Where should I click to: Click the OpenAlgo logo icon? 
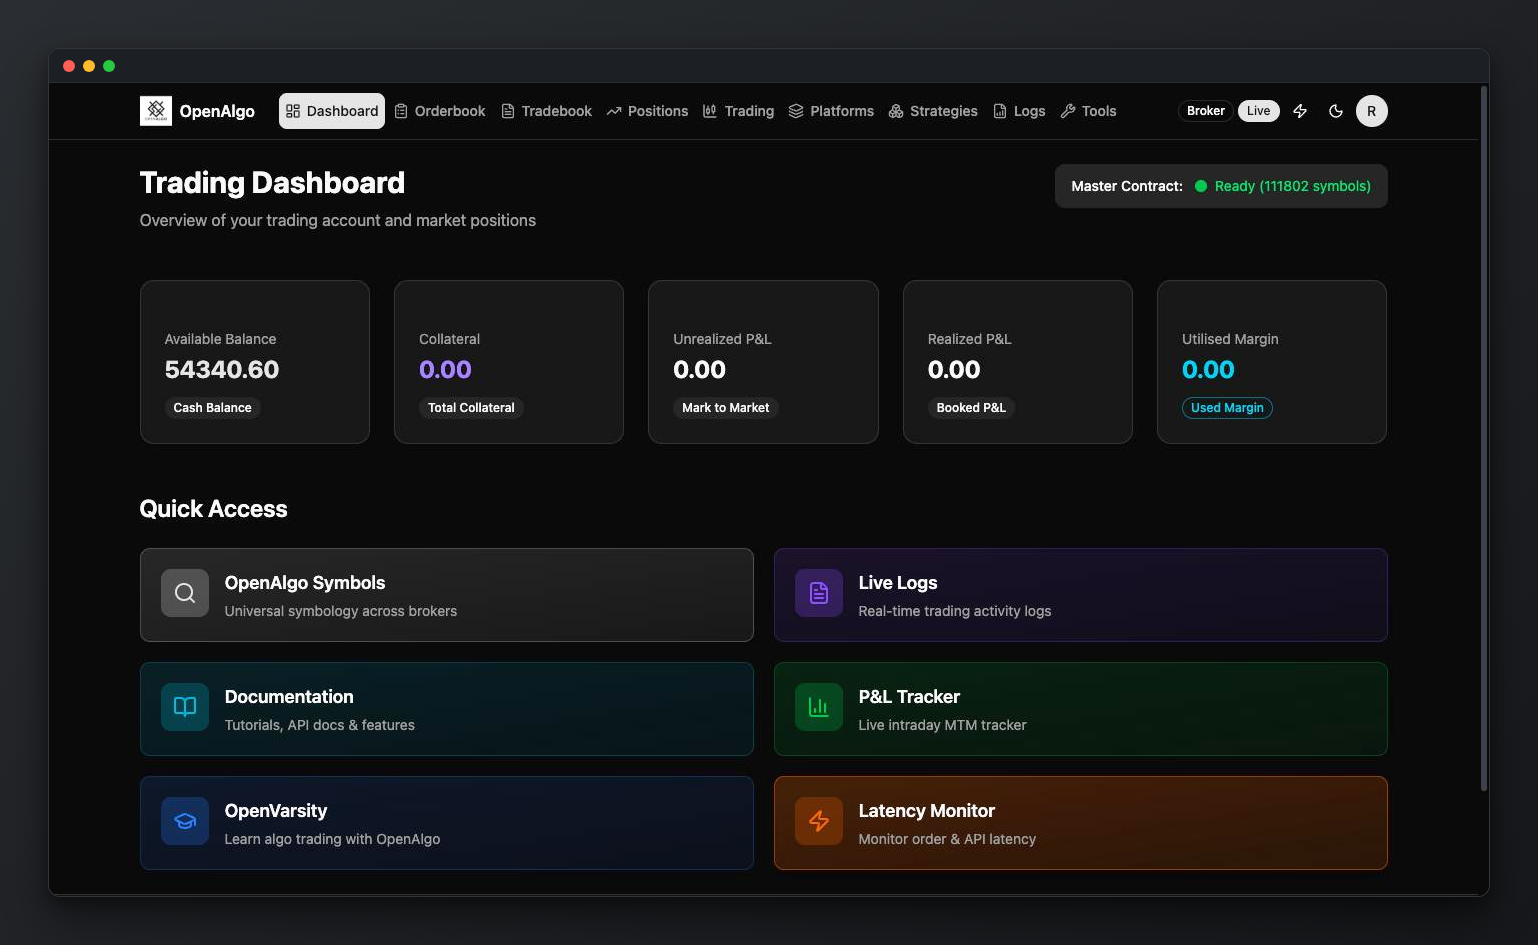click(x=155, y=111)
